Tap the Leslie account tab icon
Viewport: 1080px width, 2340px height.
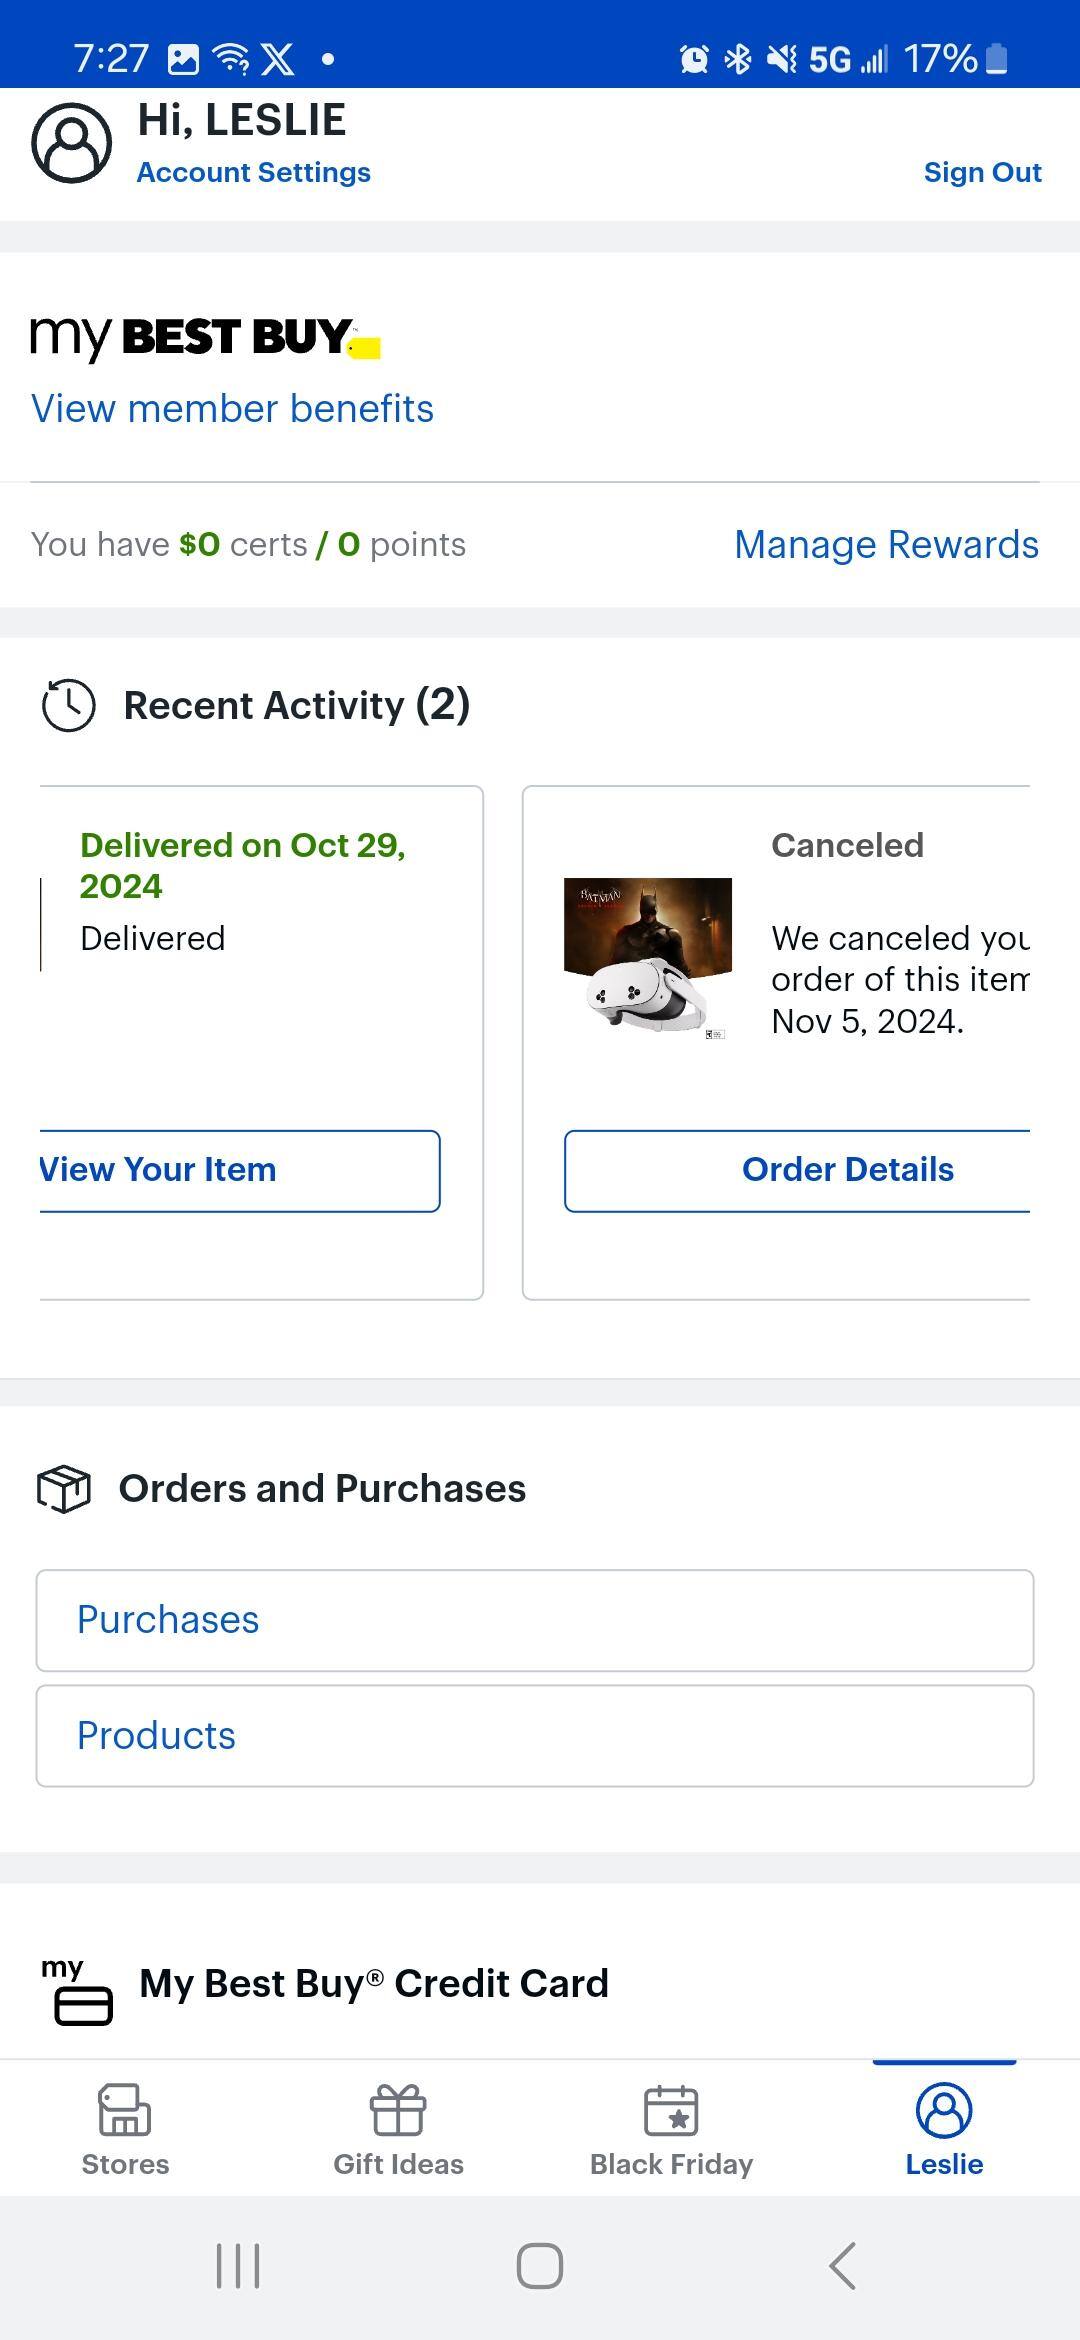coord(944,2110)
